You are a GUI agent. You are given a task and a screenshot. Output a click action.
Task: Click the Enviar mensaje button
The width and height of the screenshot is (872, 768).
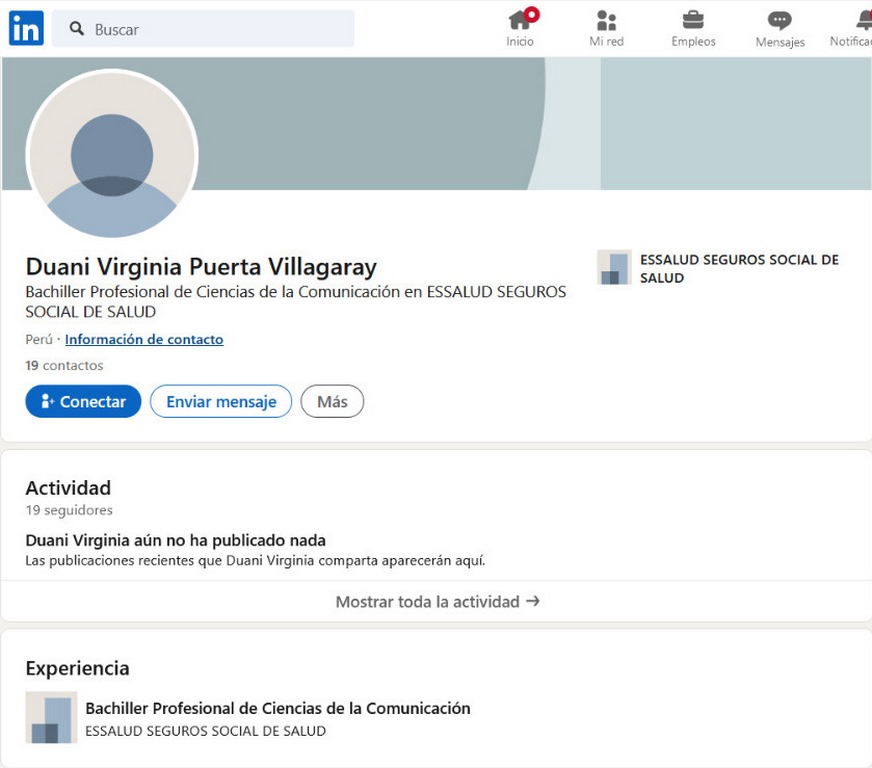(221, 401)
